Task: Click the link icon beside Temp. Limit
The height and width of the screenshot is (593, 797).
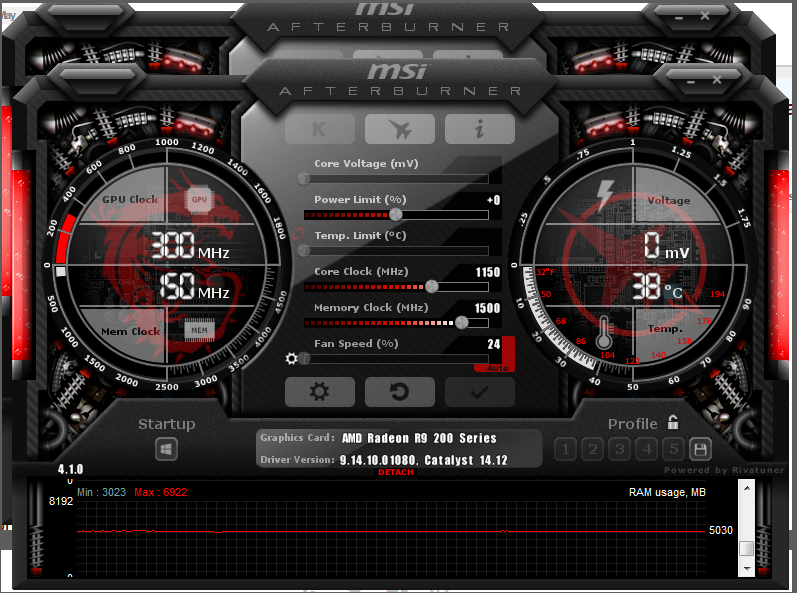Action: pyautogui.click(x=298, y=234)
